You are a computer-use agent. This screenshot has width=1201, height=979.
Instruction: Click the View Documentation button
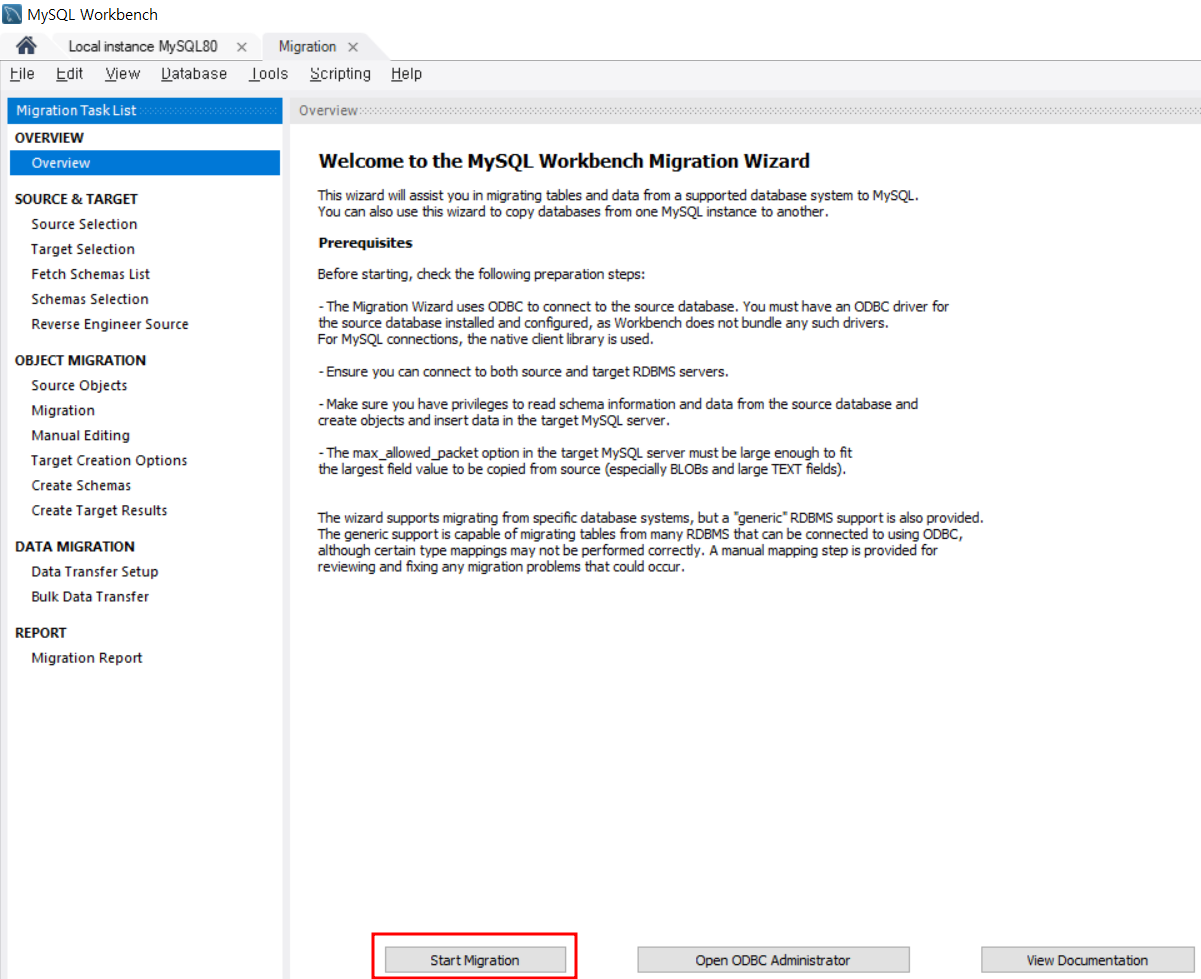pos(1087,960)
